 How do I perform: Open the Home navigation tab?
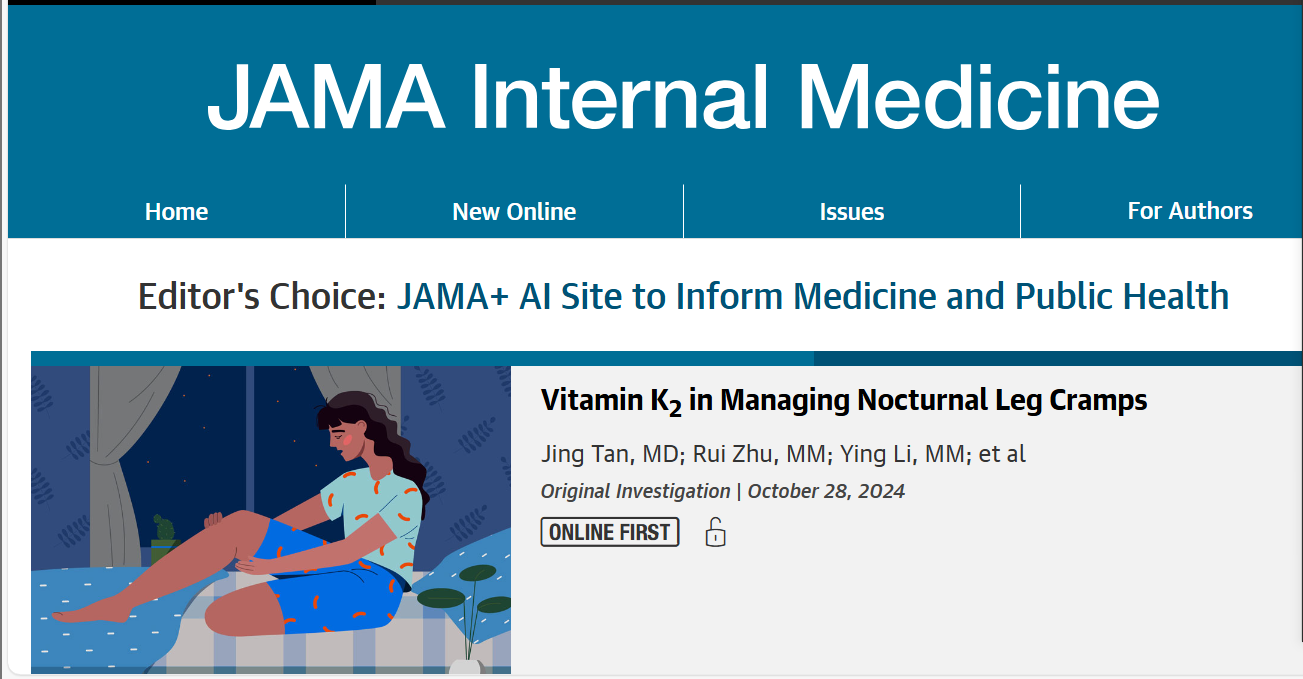point(176,212)
